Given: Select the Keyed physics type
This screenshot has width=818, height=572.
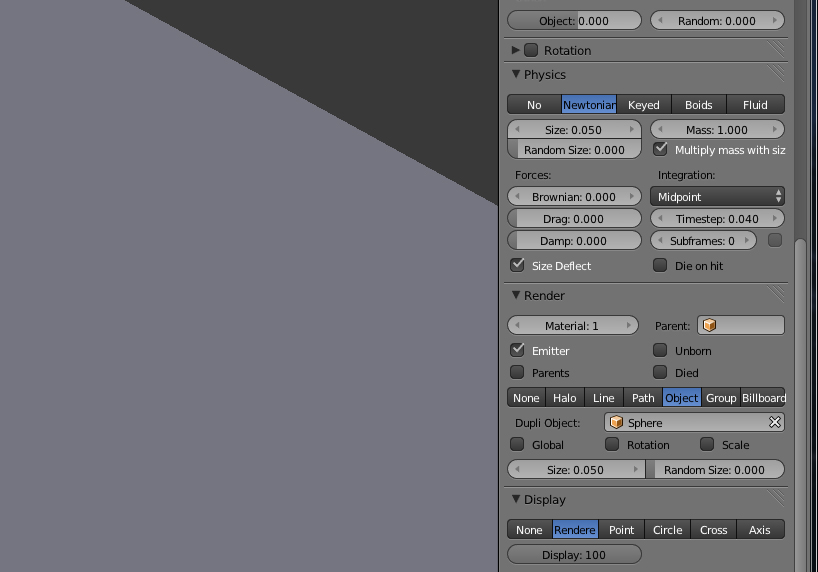Looking at the screenshot, I should coord(644,104).
